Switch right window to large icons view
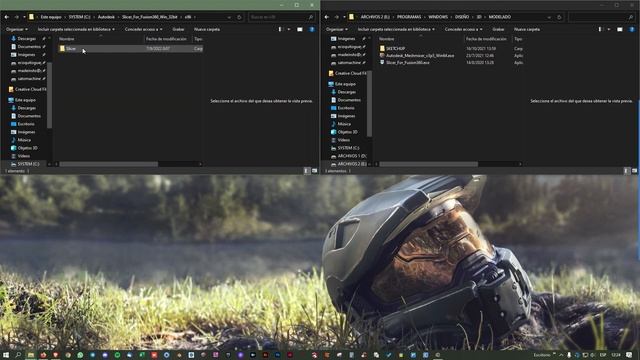This screenshot has width=640, height=360. point(634,171)
